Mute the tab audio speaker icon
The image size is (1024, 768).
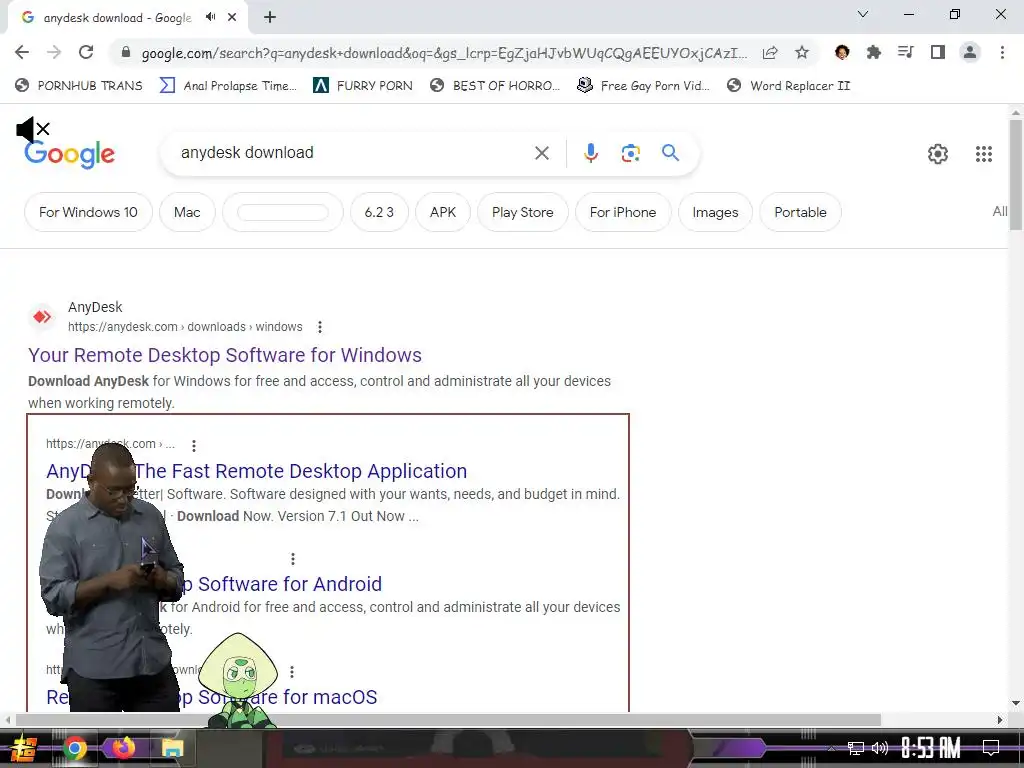pyautogui.click(x=210, y=17)
